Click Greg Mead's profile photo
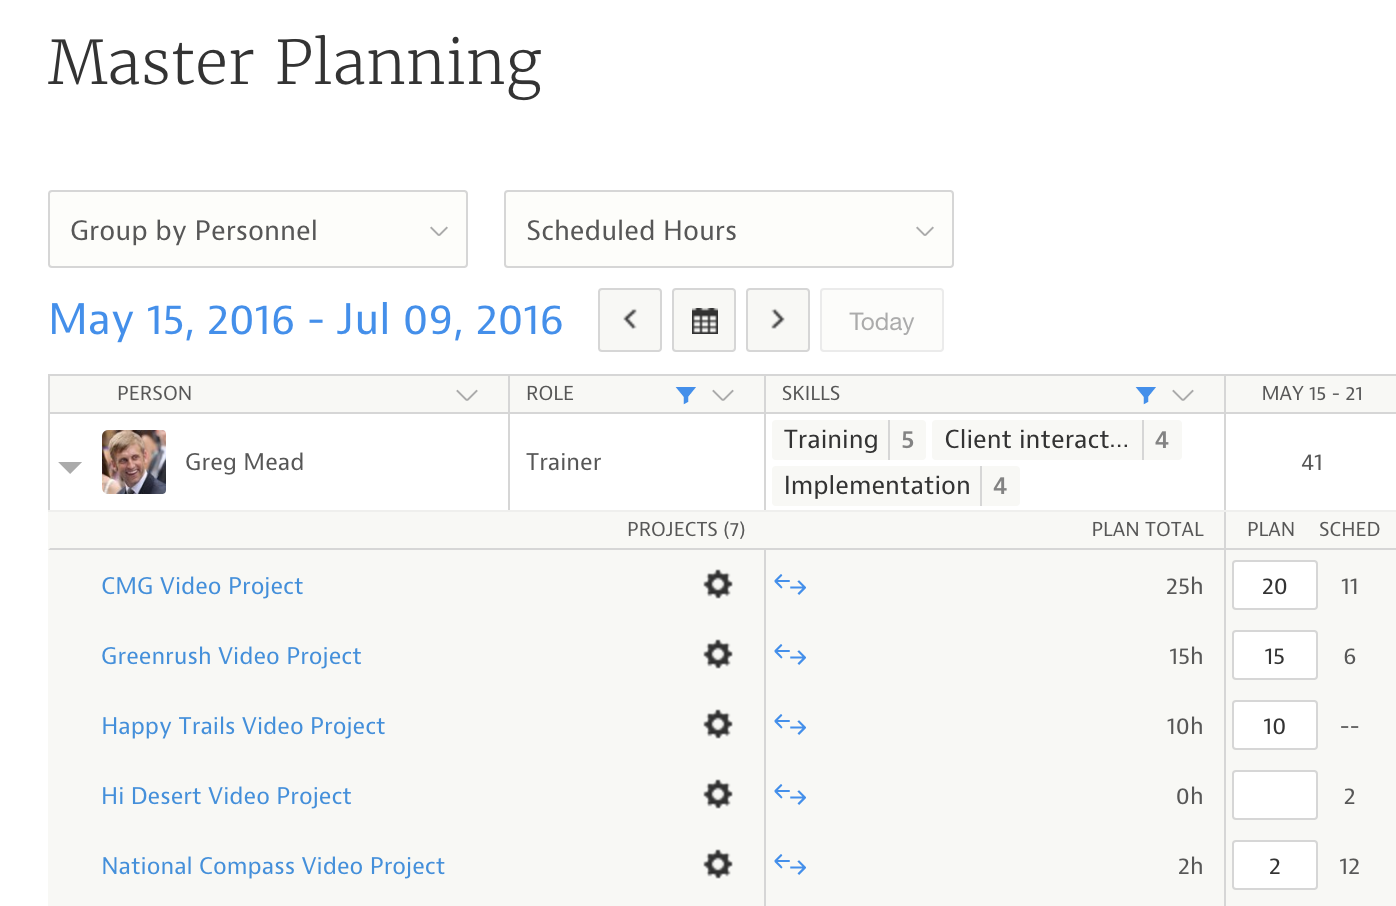1396x906 pixels. pyautogui.click(x=134, y=462)
